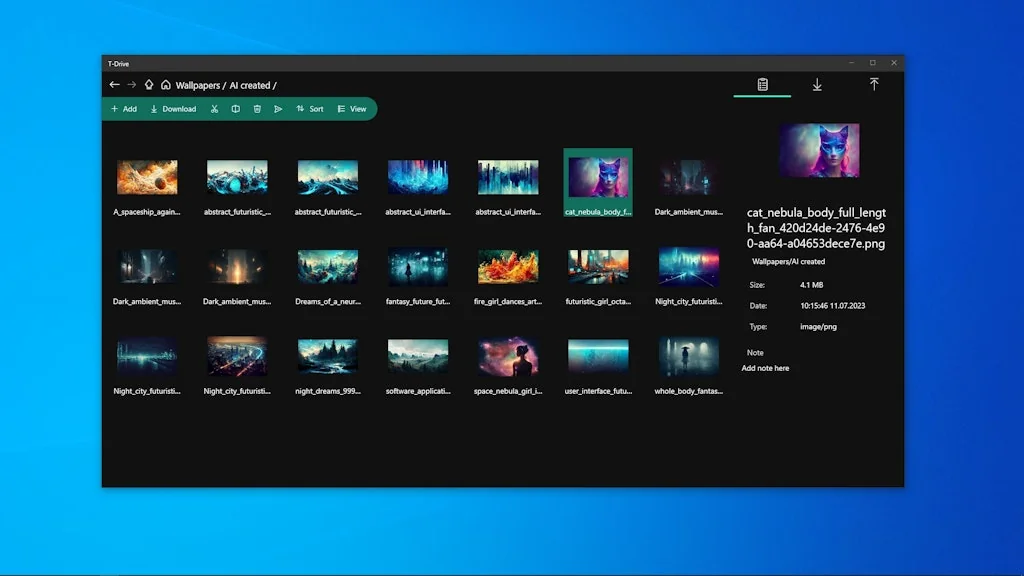Click the Back navigation arrow
The image size is (1024, 576).
coord(114,84)
